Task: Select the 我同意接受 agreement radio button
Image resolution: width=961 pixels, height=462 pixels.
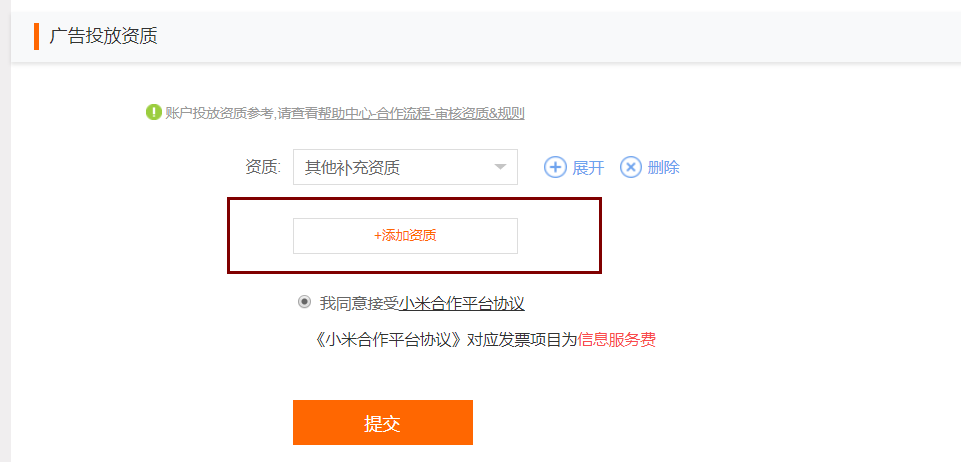Action: point(304,302)
